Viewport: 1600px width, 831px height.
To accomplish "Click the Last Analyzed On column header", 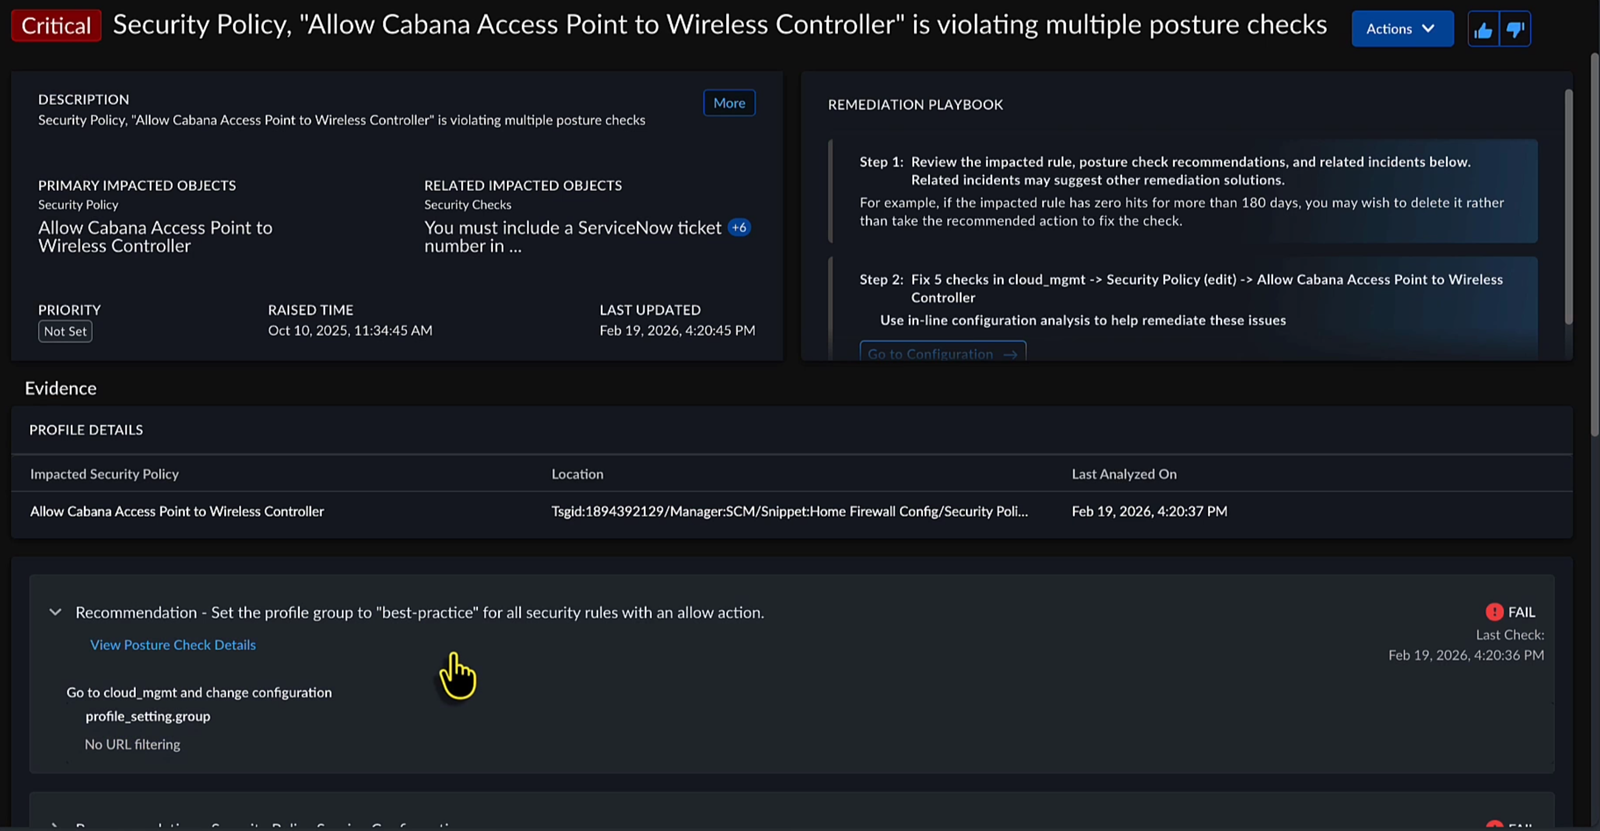I will click(1124, 474).
